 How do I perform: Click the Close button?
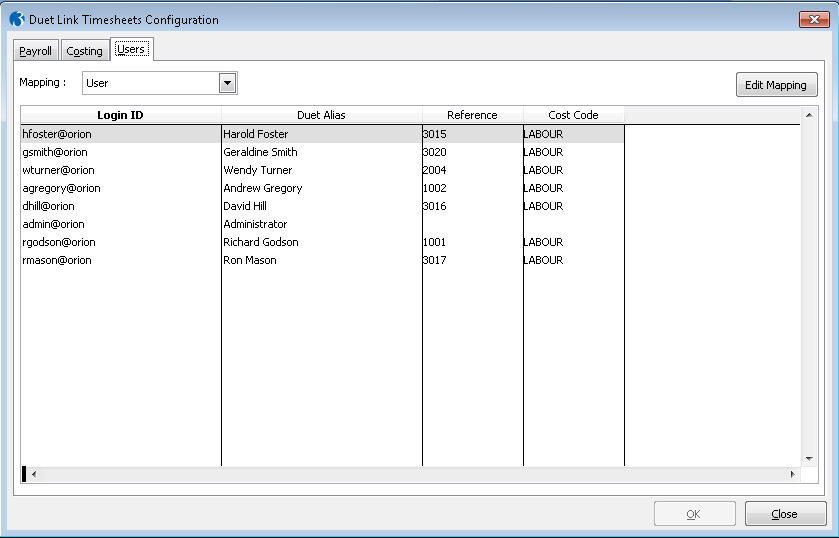(x=785, y=514)
